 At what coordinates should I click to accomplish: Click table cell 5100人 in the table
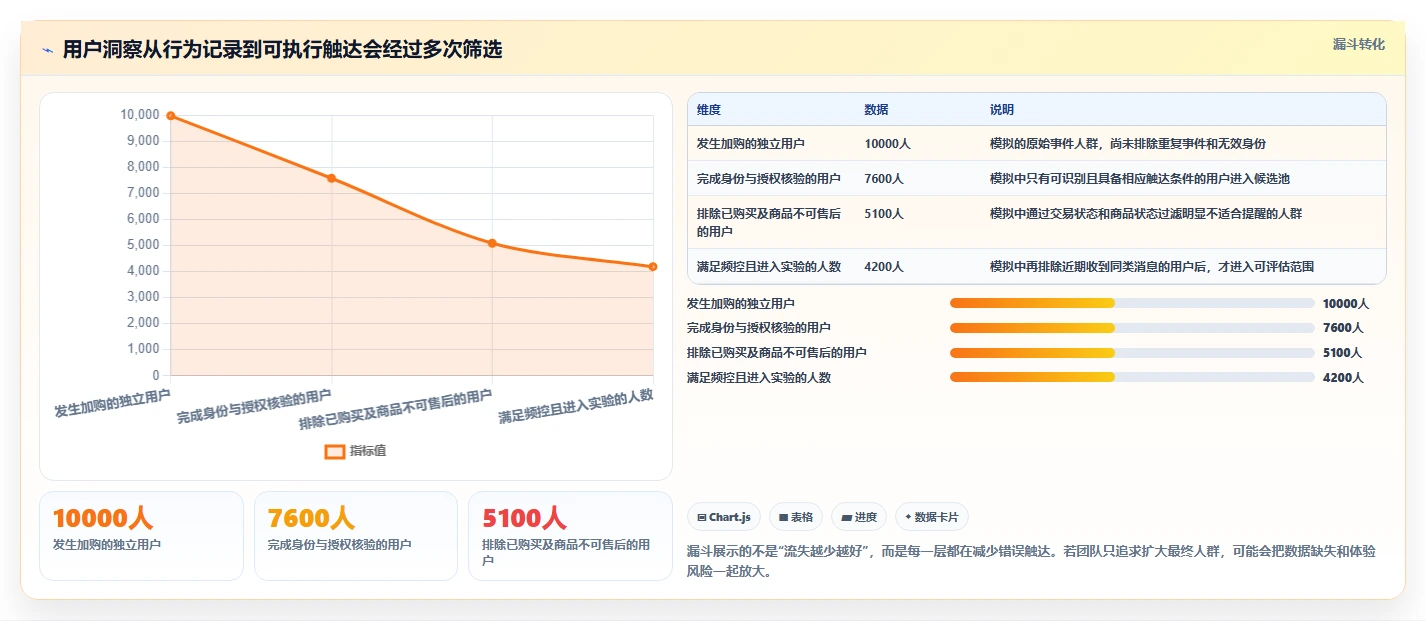(x=884, y=214)
